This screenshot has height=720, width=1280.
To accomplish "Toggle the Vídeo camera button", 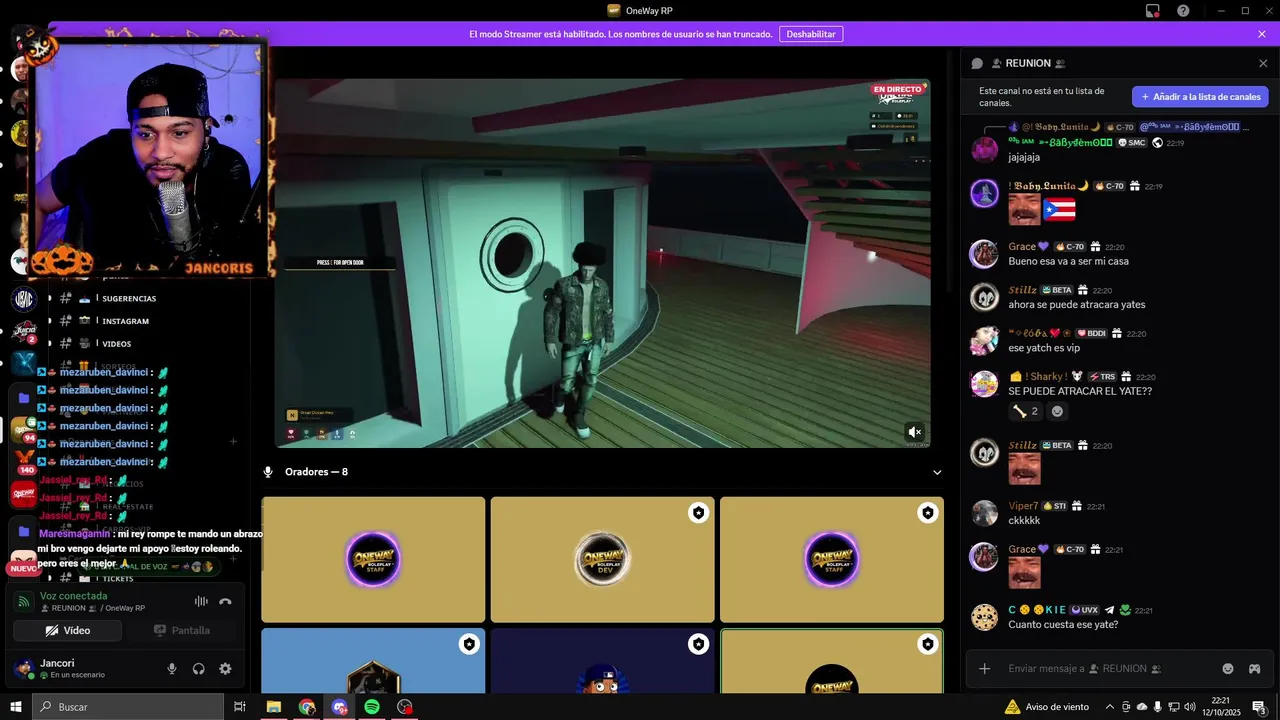I will click(x=68, y=631).
